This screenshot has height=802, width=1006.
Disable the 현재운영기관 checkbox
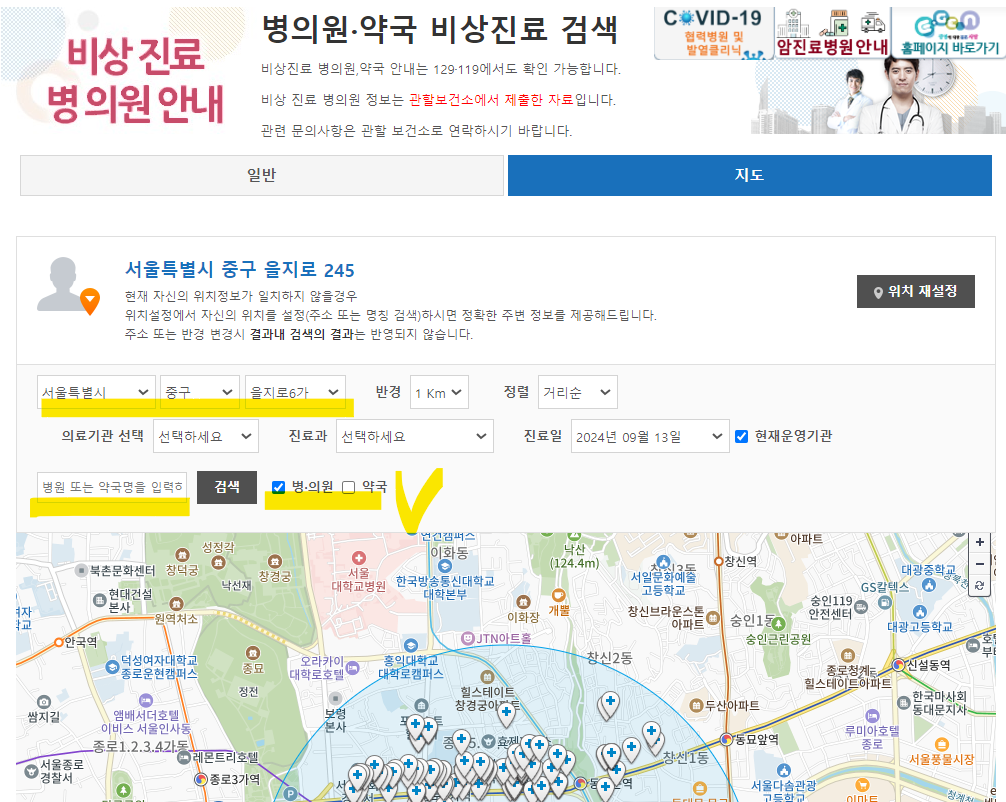[x=741, y=434]
